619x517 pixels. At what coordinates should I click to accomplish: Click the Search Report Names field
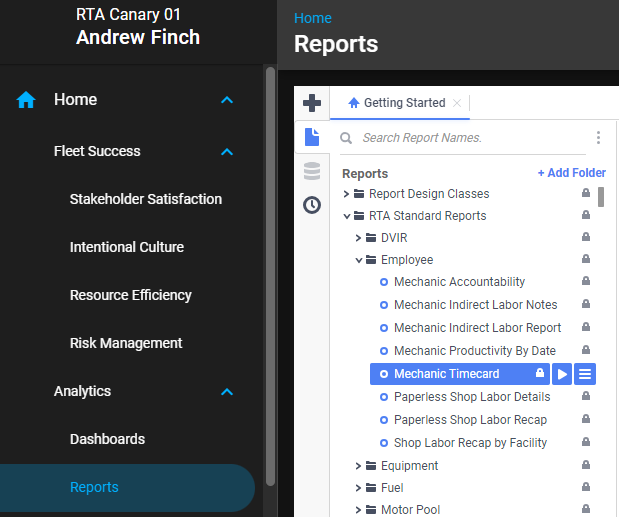click(470, 138)
